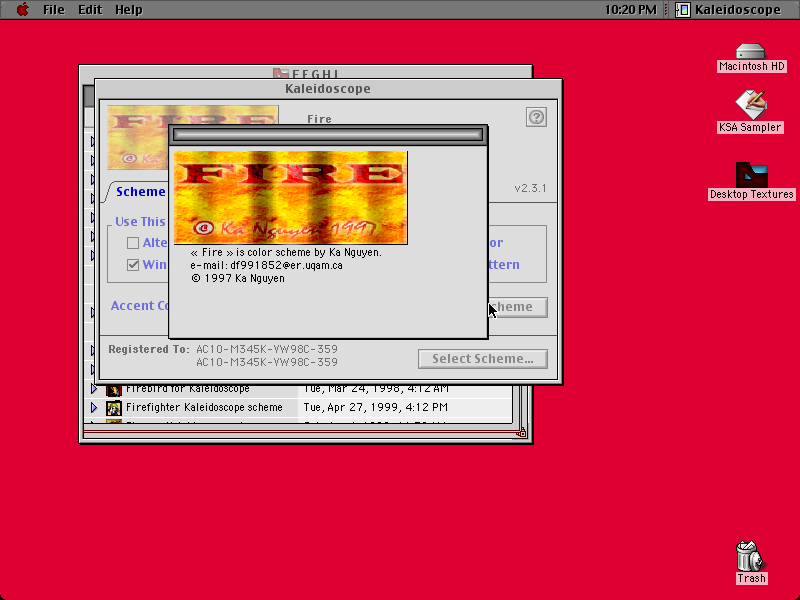The height and width of the screenshot is (600, 800).
Task: Open the Edit menu
Action: (x=90, y=10)
